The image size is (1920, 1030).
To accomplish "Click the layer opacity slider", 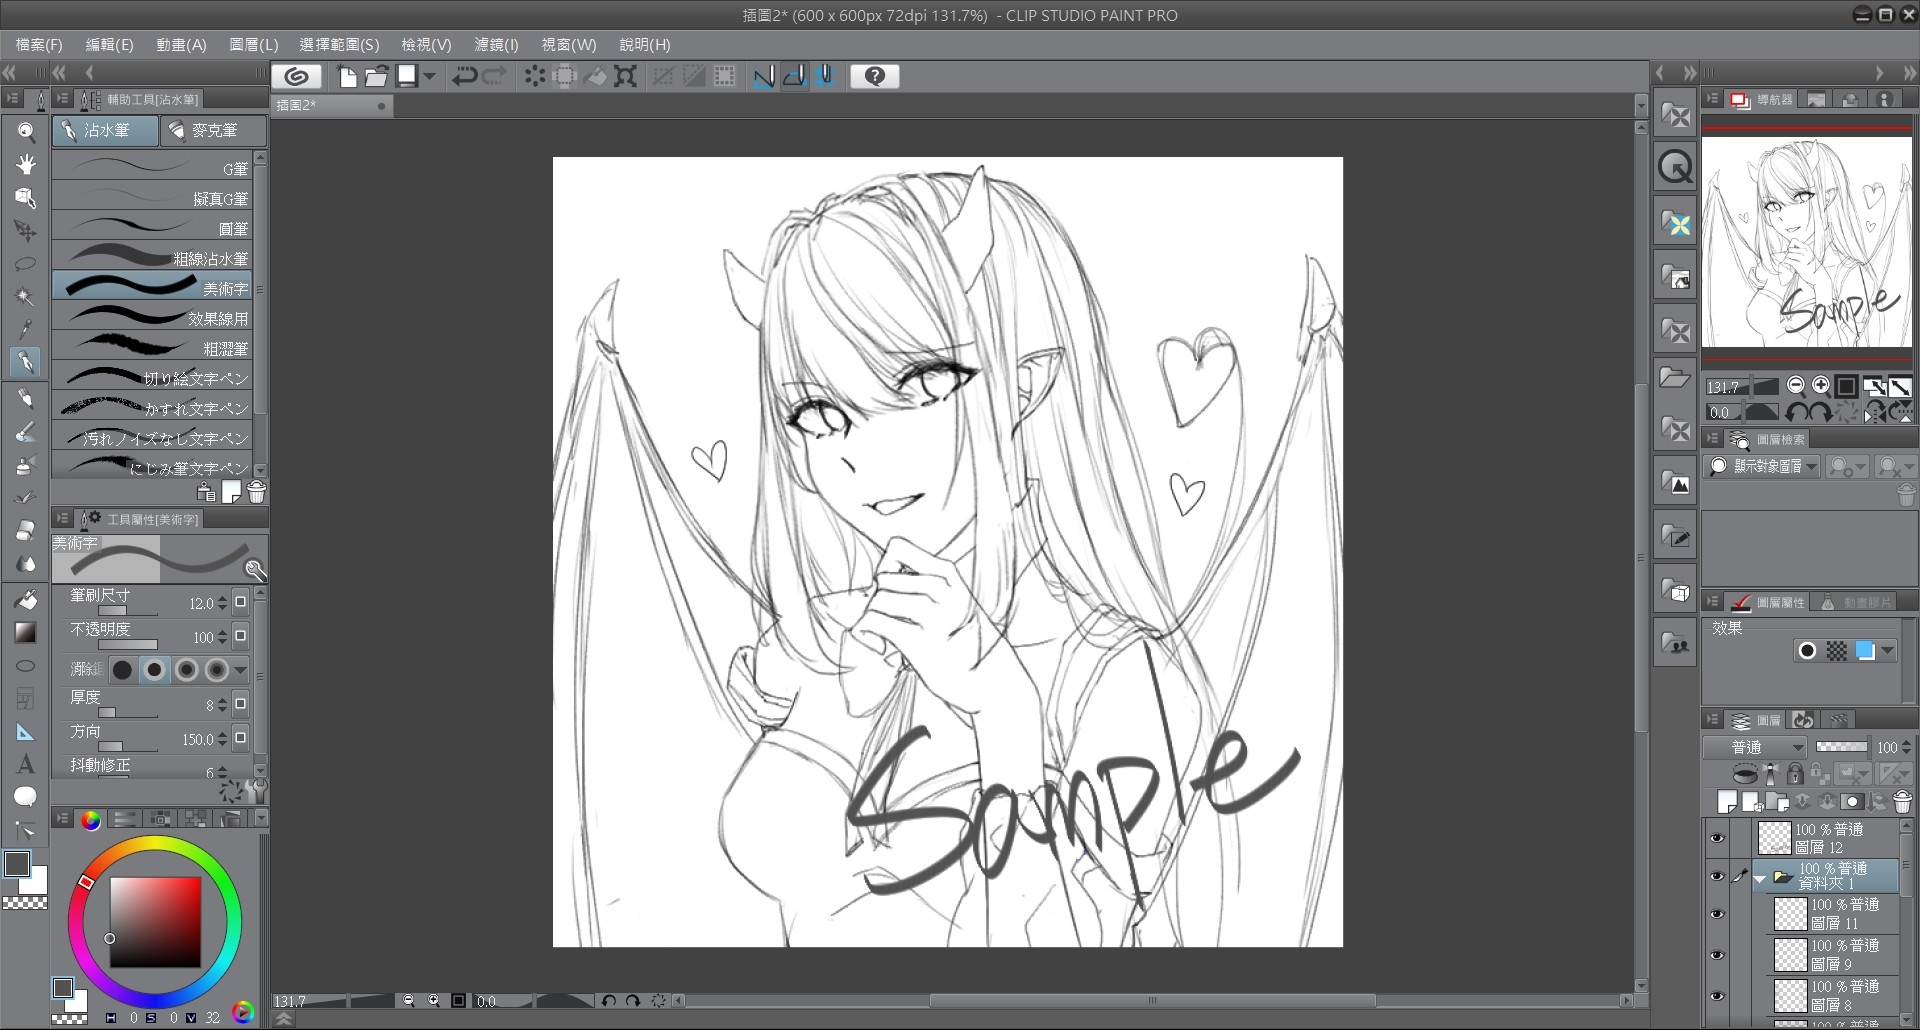I will [x=1841, y=747].
